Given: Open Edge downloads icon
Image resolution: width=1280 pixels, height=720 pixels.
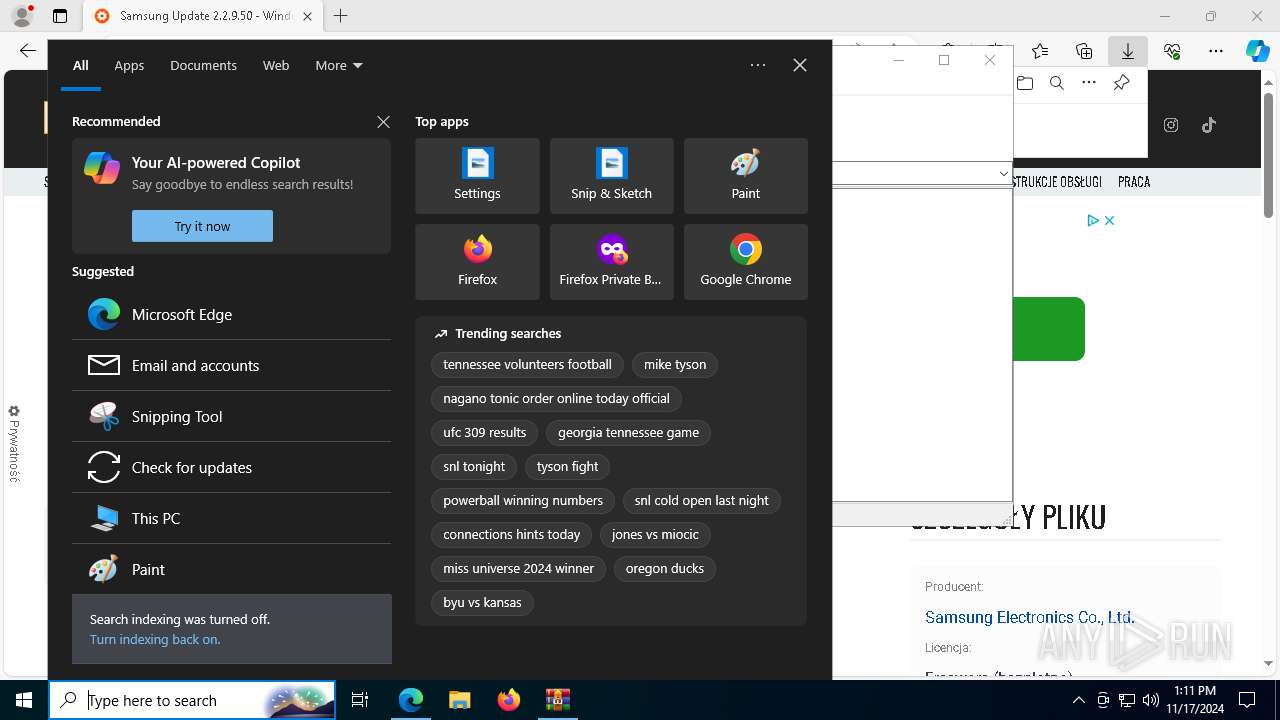Looking at the screenshot, I should 1128,51.
